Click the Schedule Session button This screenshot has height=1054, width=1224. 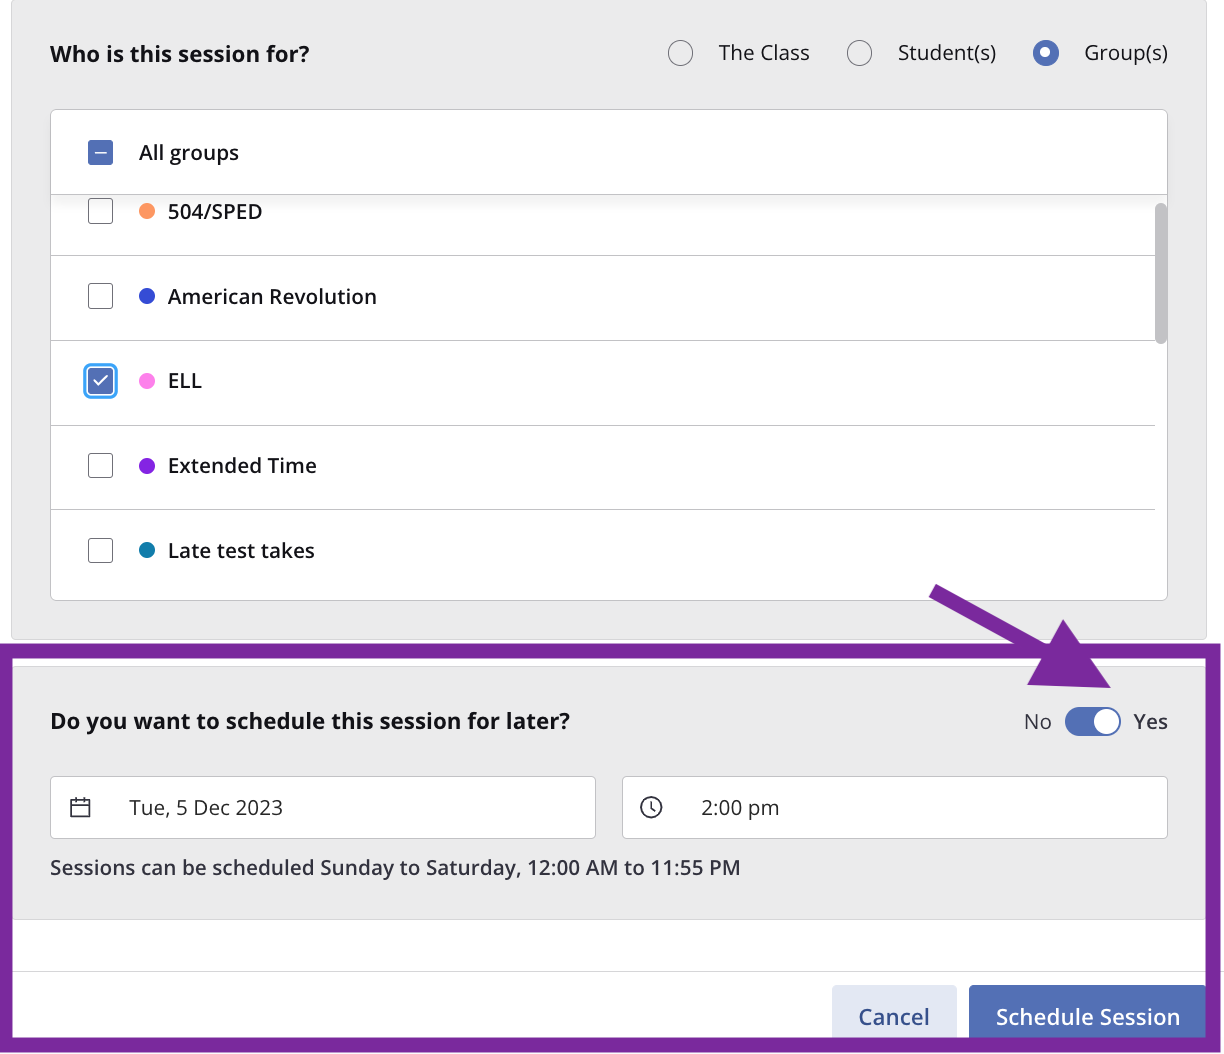[x=1086, y=1016]
